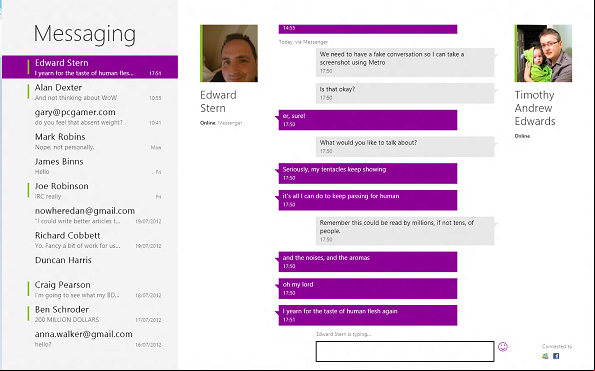Open Ben Schroder's 200 MILLION DOLLARS thread
The height and width of the screenshot is (371, 595).
tap(90, 314)
